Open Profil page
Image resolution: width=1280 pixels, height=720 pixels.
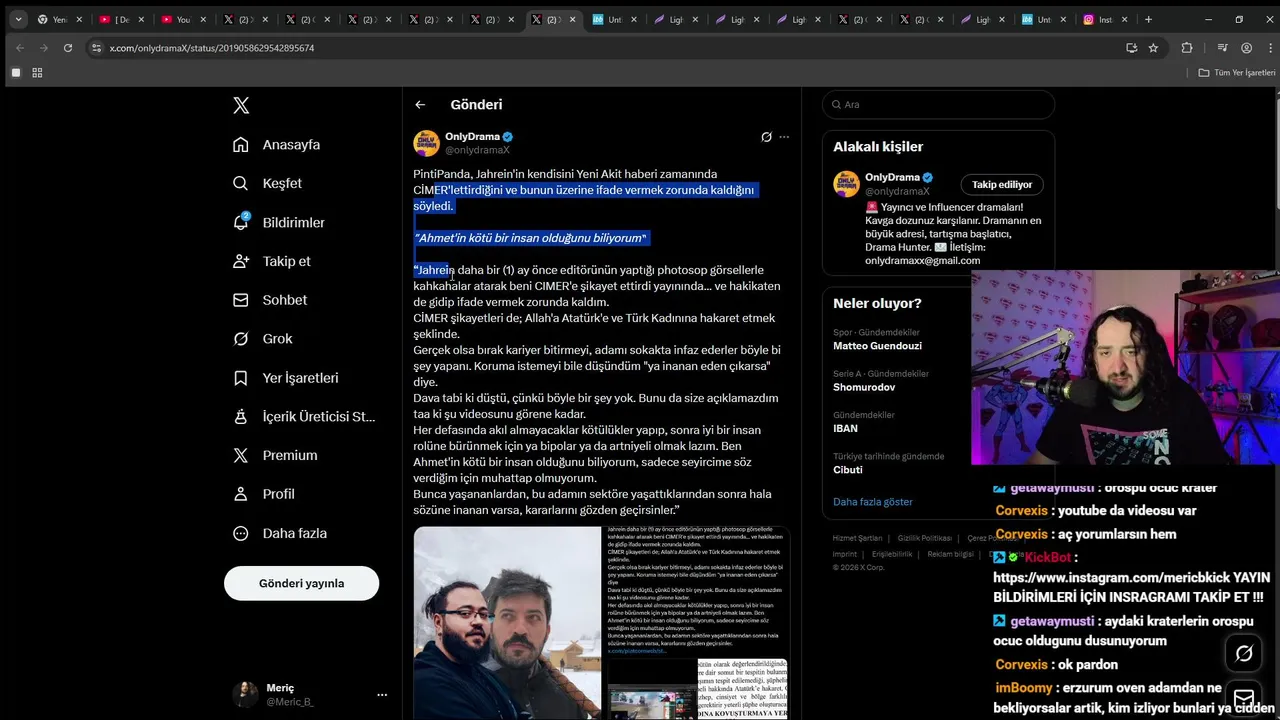tap(264, 494)
